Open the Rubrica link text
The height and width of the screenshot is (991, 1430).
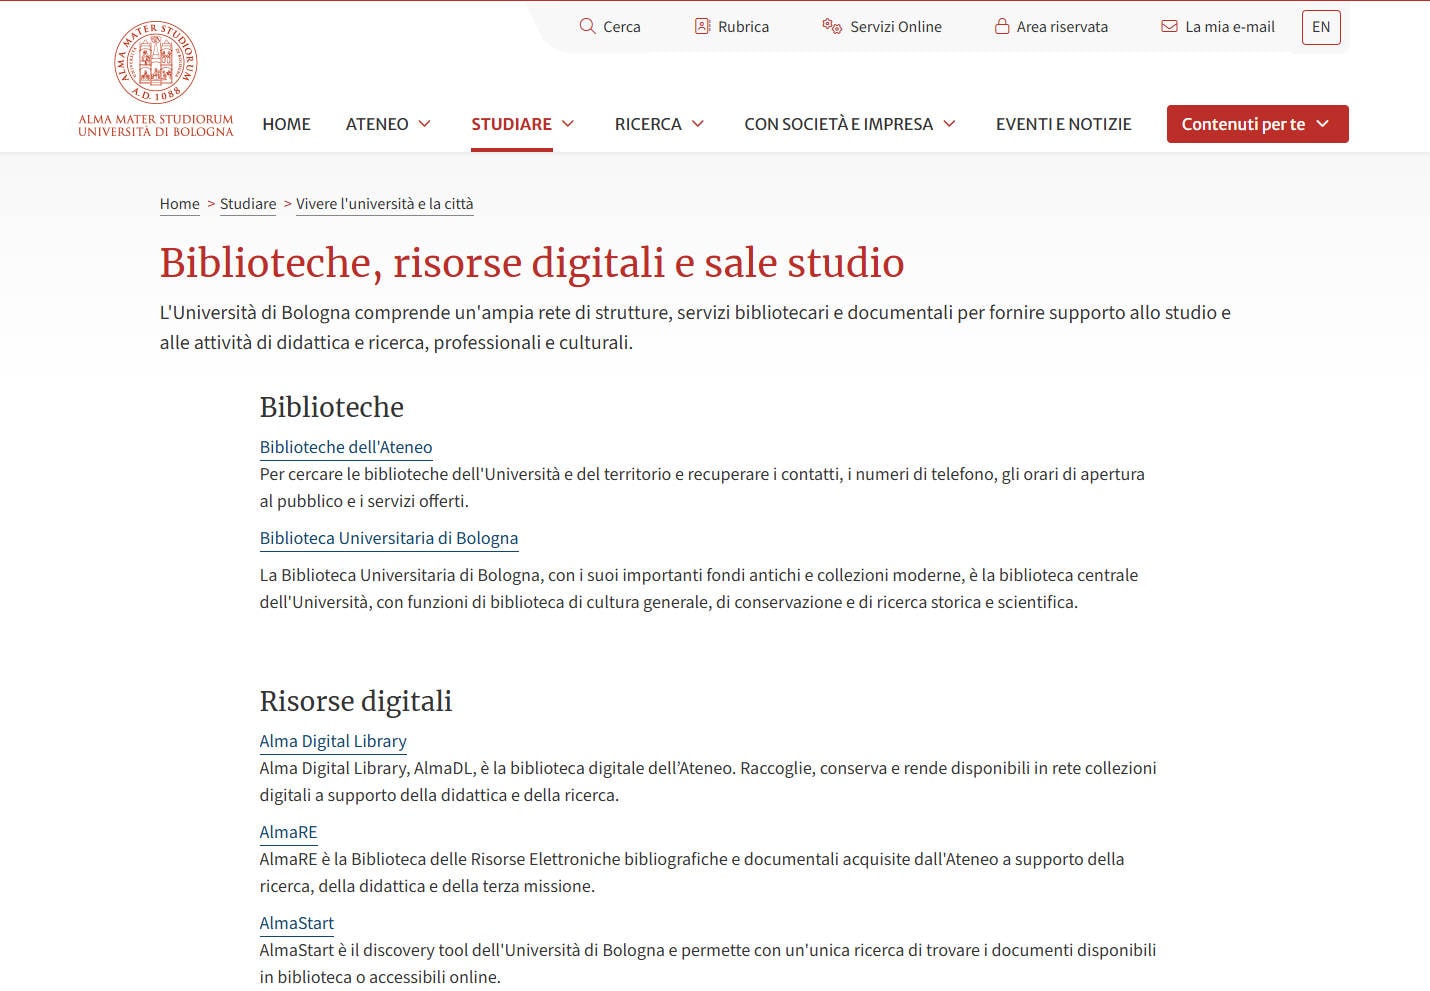pyautogui.click(x=743, y=27)
